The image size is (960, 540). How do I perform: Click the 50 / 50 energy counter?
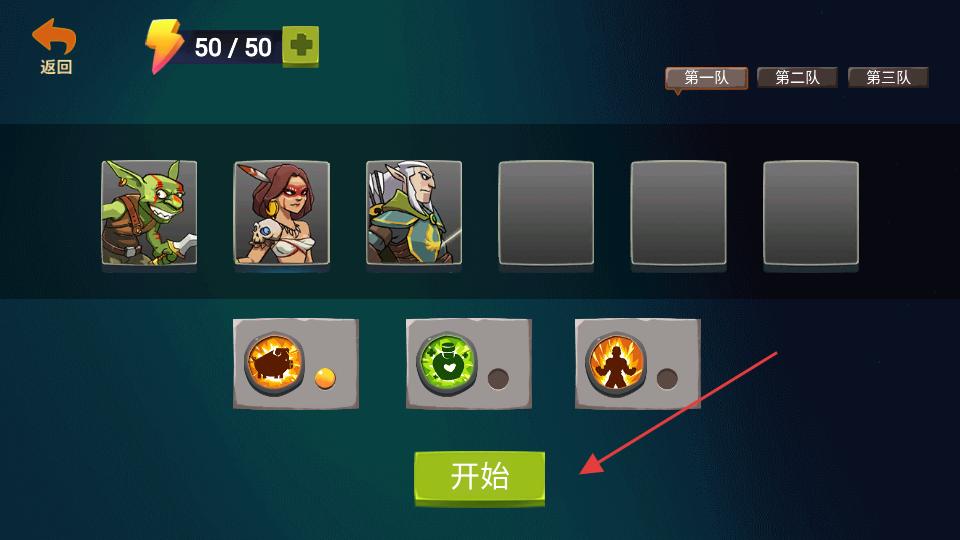point(233,48)
